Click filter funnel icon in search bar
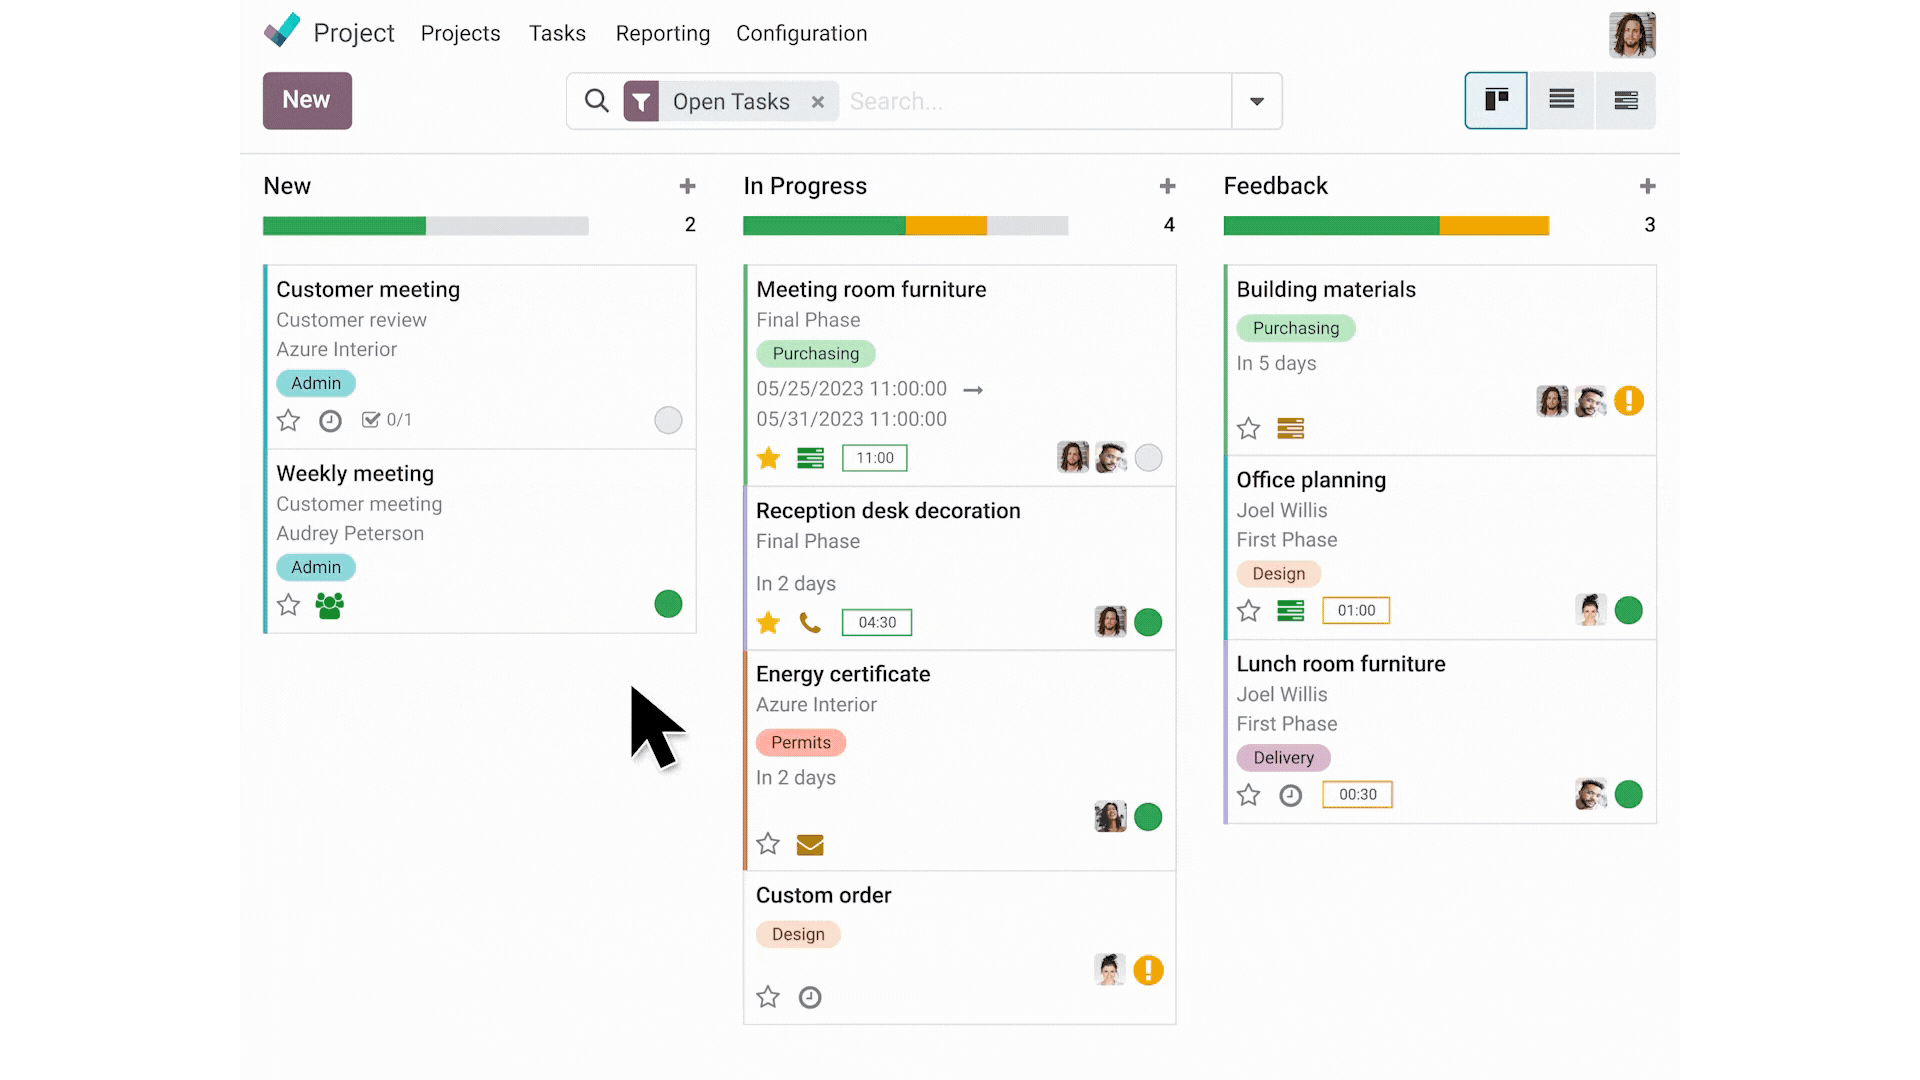 (x=641, y=101)
